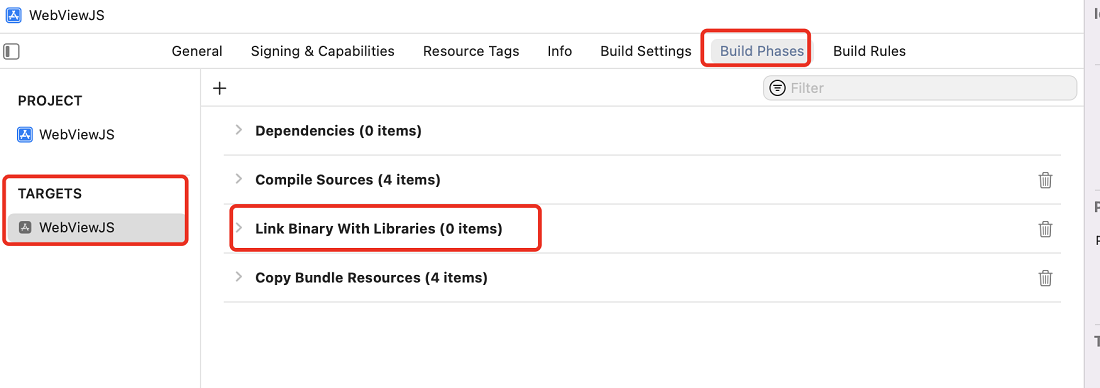This screenshot has width=1100, height=388.
Task: Expand Copy Bundle Resources chevron
Action: 239,277
